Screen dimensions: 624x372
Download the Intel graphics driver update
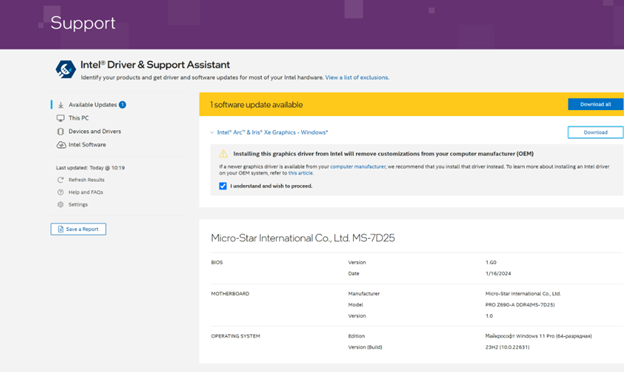click(595, 132)
